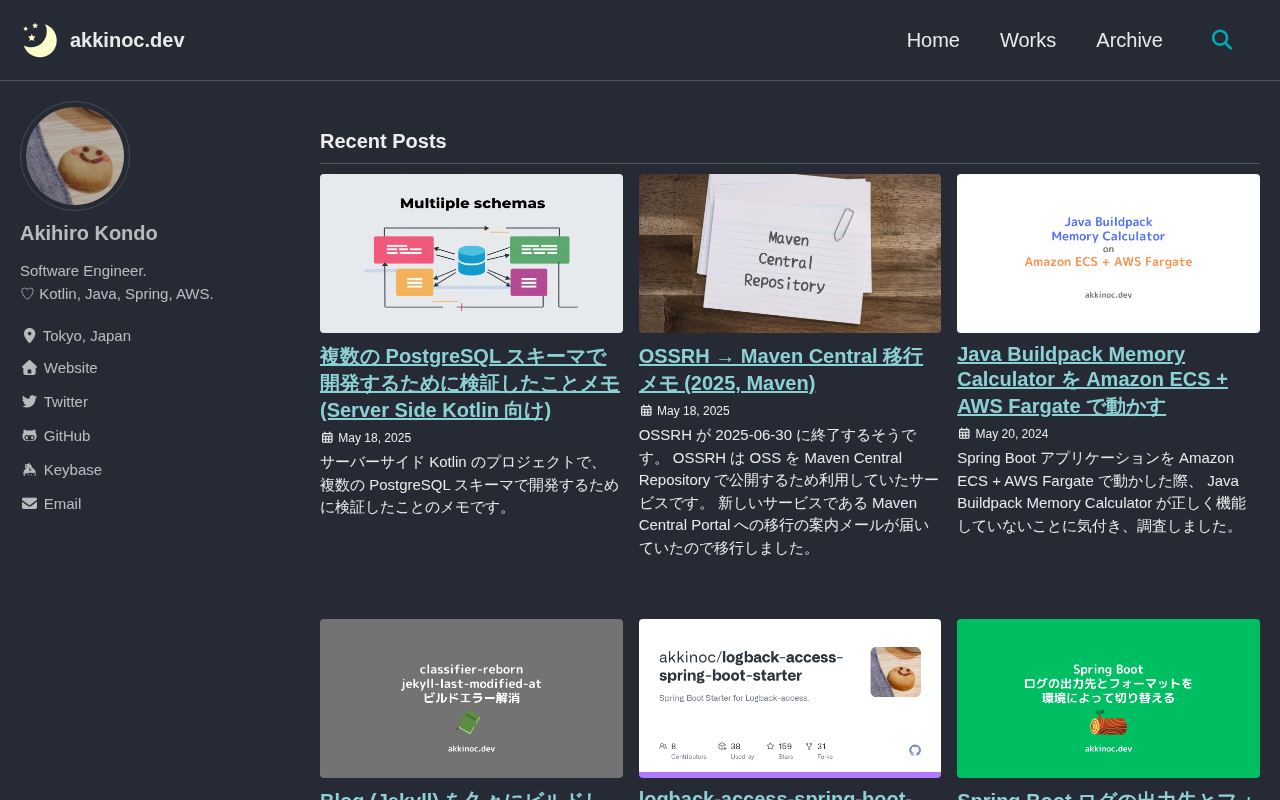Open the green Spring Boot log thumbnail
The height and width of the screenshot is (800, 1280).
(x=1108, y=698)
